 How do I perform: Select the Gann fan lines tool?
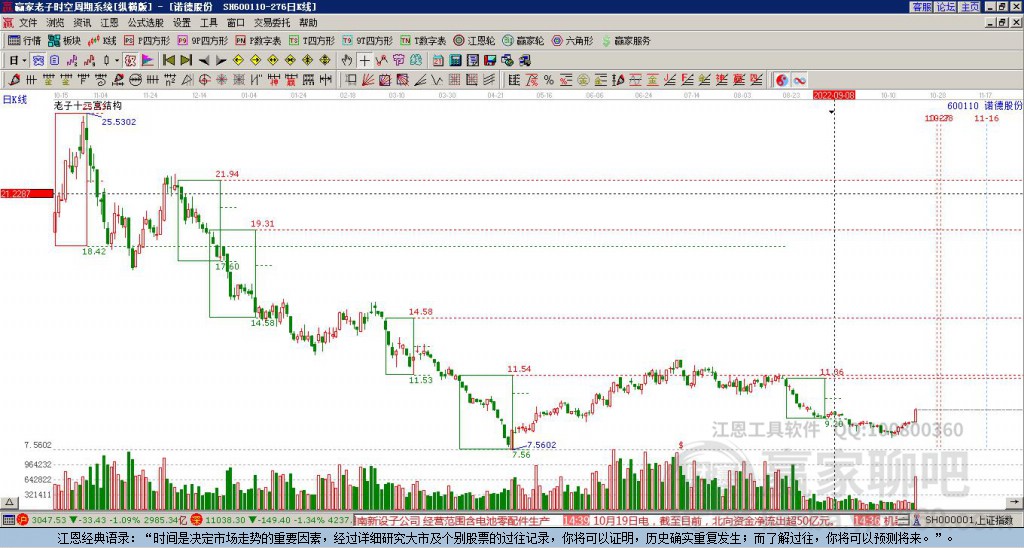tap(368, 80)
